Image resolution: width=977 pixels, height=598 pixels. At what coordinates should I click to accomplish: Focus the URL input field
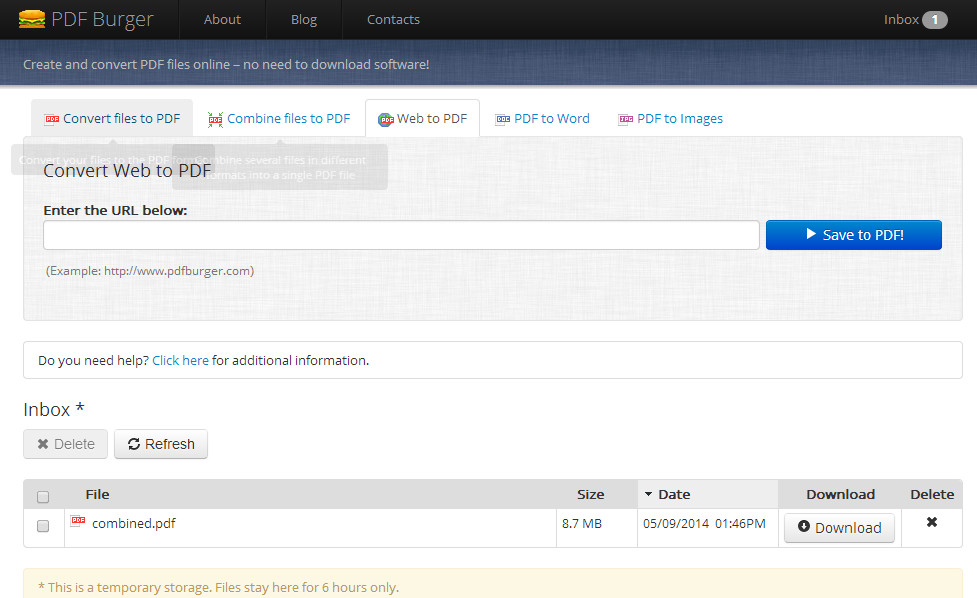(401, 235)
